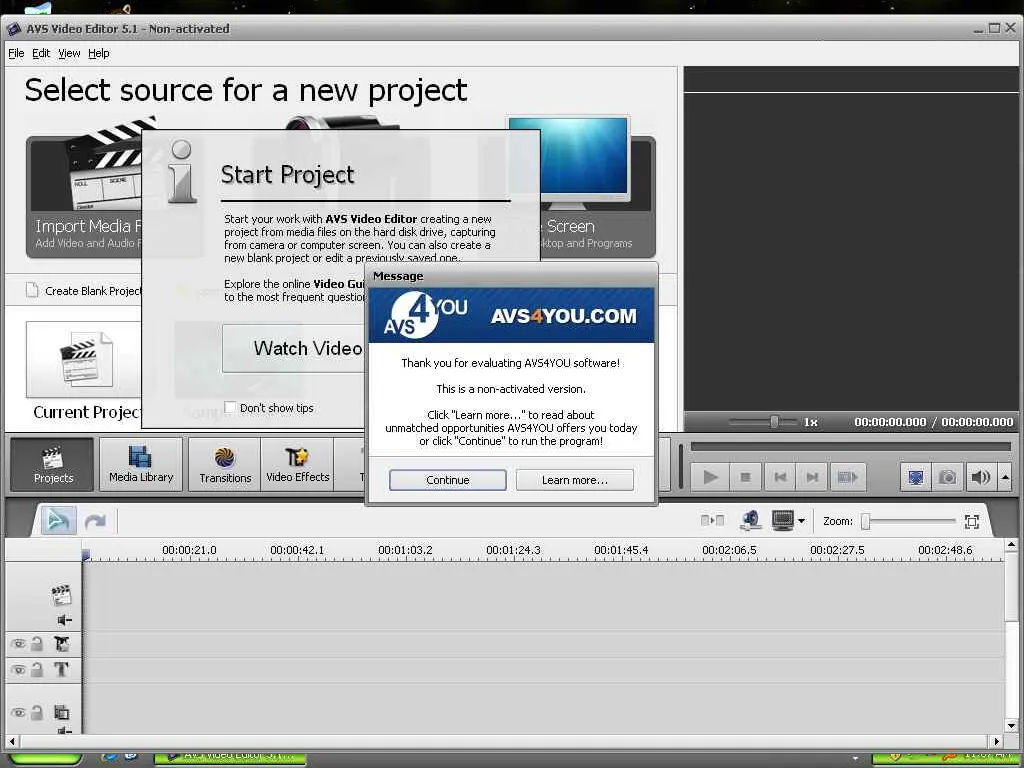Click the split clip icon in timeline toolbar
The height and width of the screenshot is (768, 1024).
tap(712, 520)
